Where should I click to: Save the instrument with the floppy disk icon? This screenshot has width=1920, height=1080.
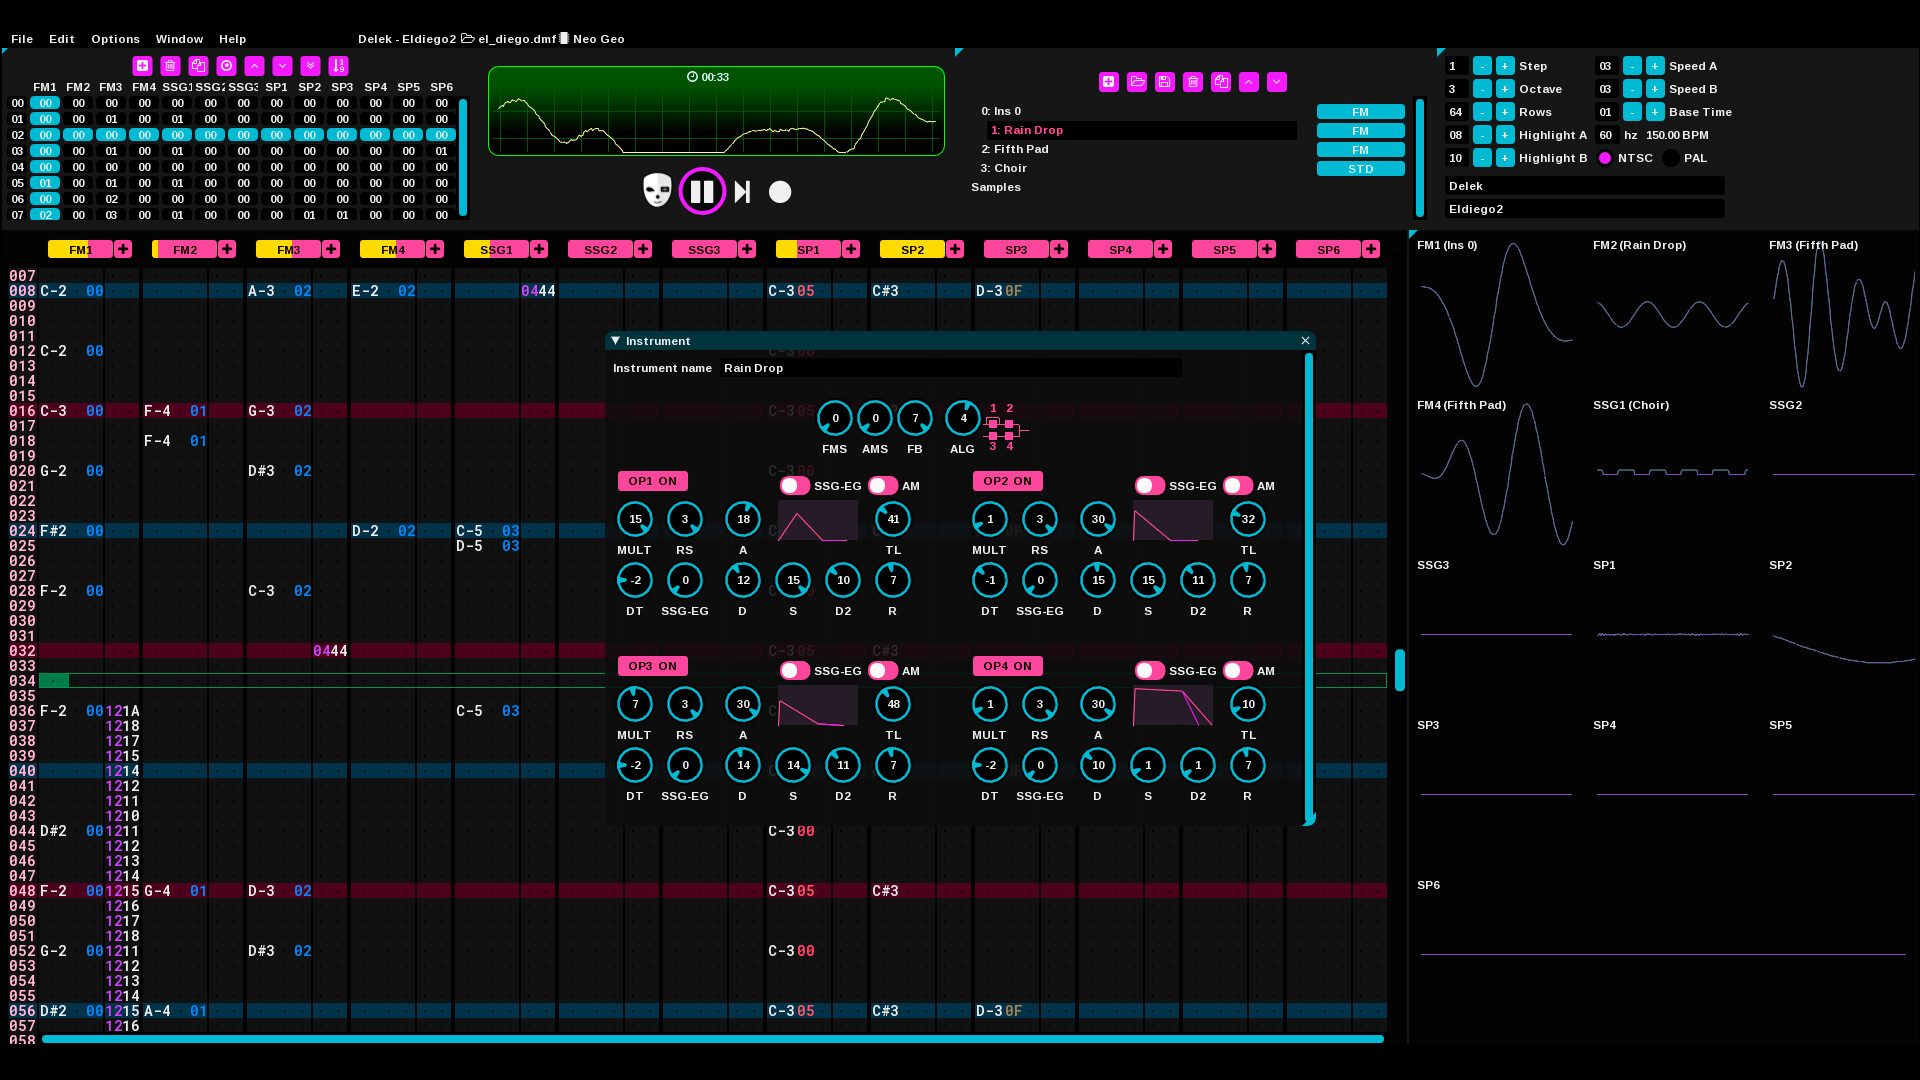click(x=1165, y=82)
